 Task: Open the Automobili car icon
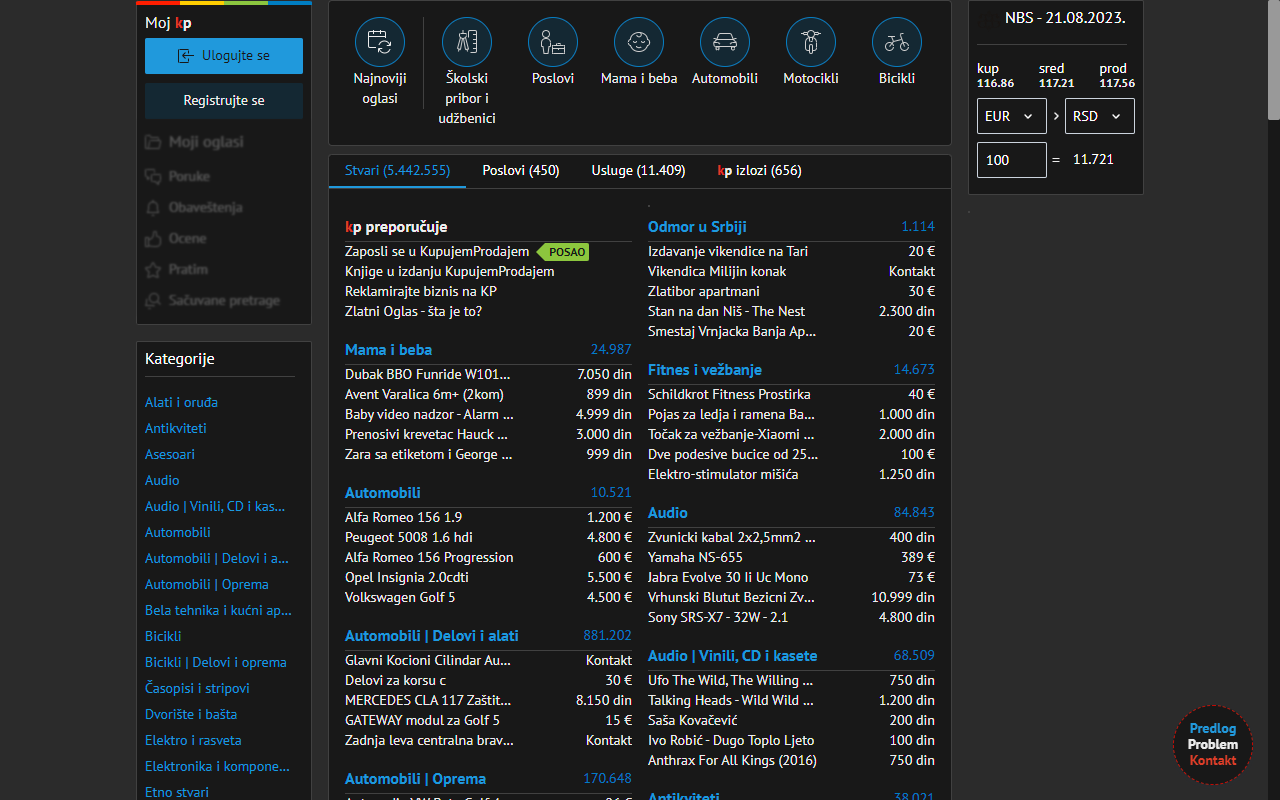(x=725, y=42)
